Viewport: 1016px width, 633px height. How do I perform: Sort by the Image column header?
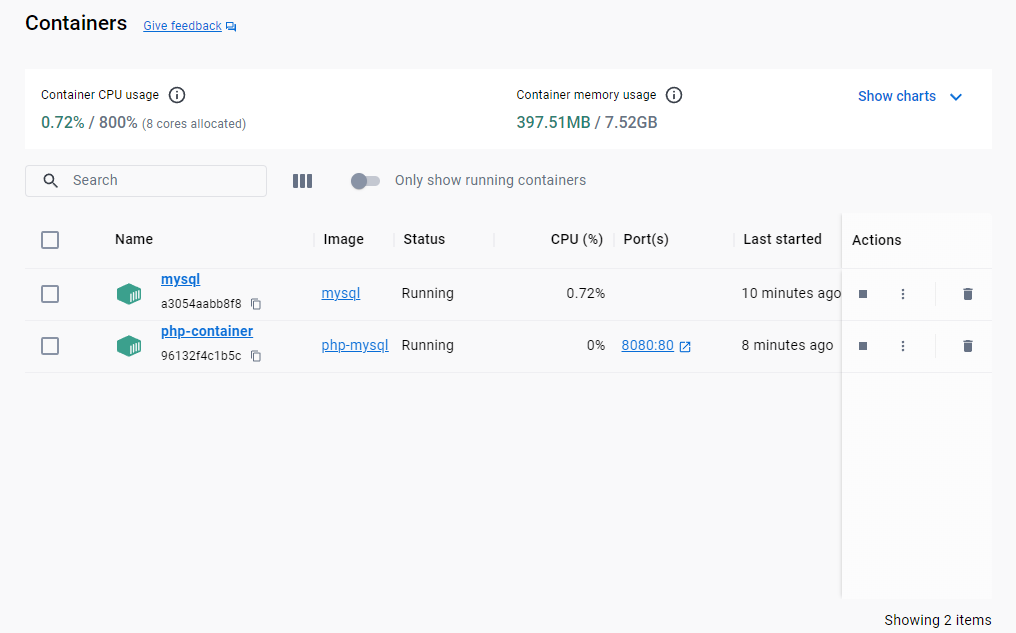343,239
